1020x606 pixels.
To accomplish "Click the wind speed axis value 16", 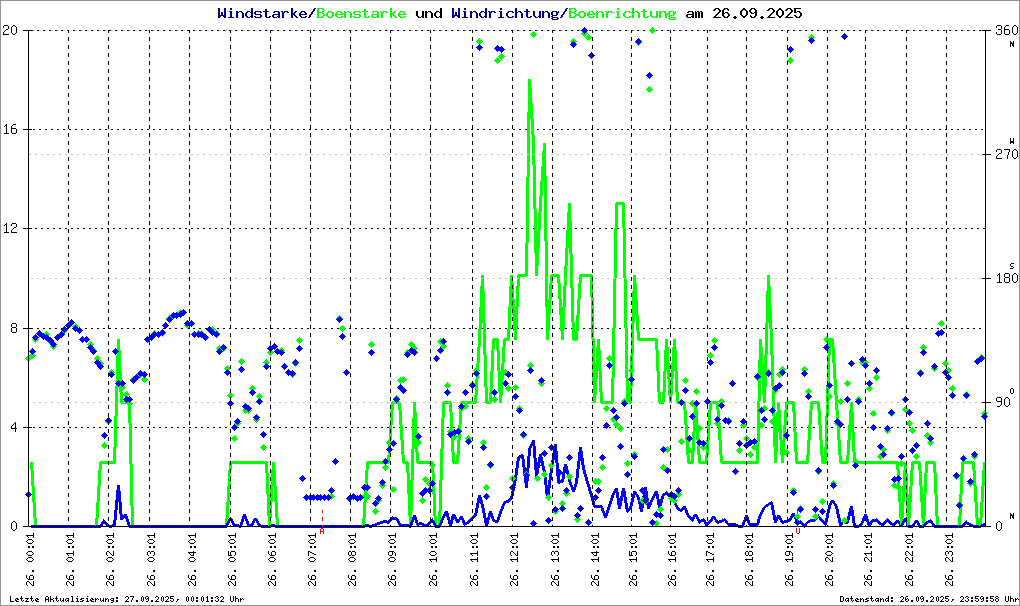I will [x=10, y=129].
